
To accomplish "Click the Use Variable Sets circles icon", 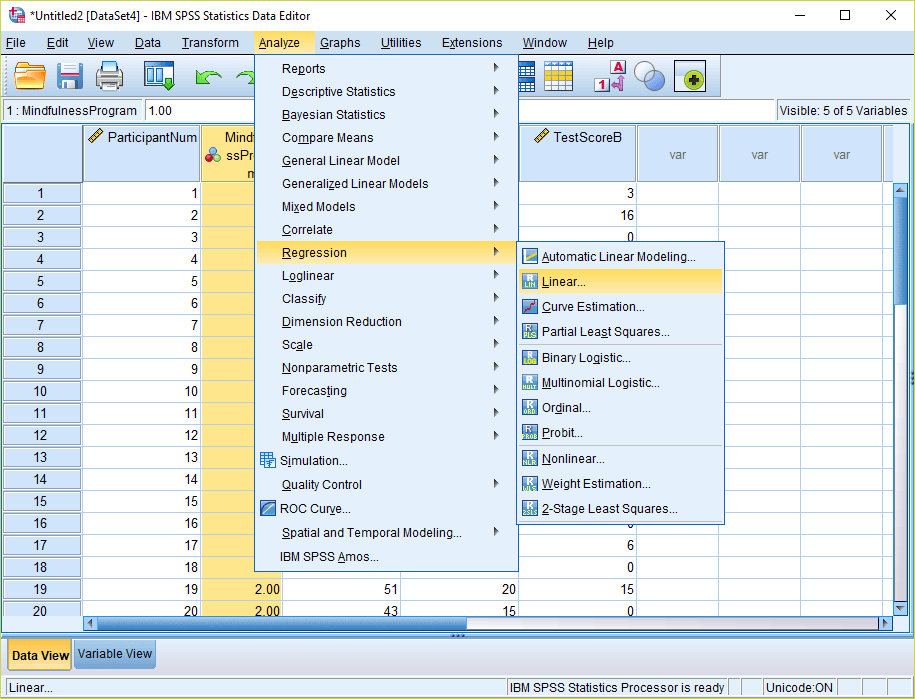I will coord(650,77).
